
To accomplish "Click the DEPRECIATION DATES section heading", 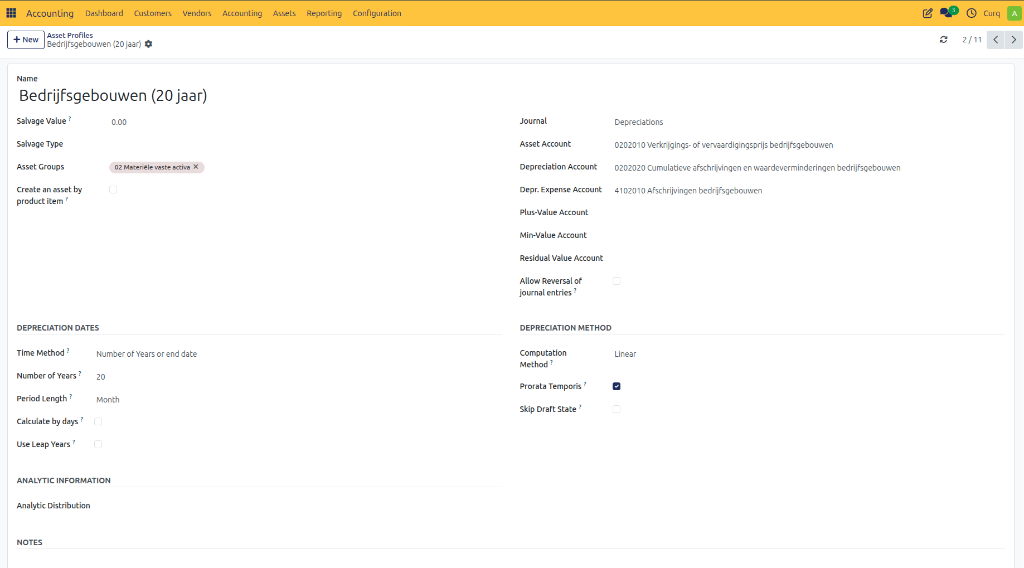I will coord(57,328).
